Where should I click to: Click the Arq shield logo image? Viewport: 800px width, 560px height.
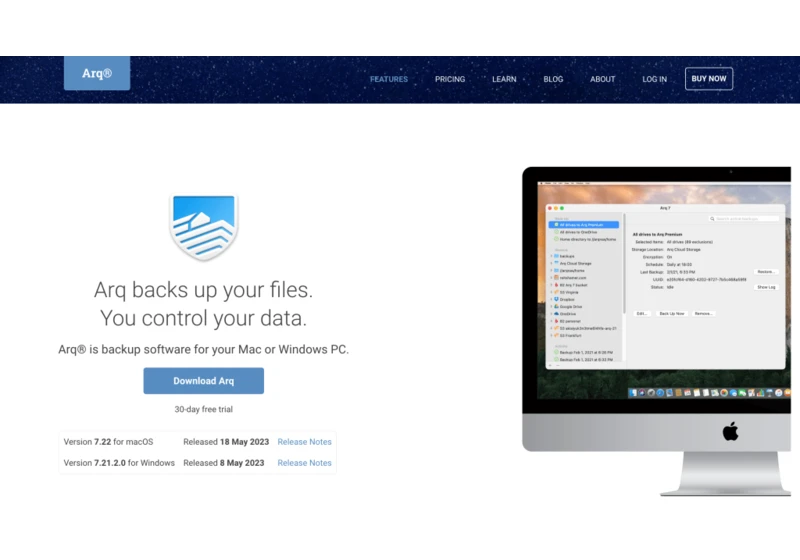click(204, 227)
